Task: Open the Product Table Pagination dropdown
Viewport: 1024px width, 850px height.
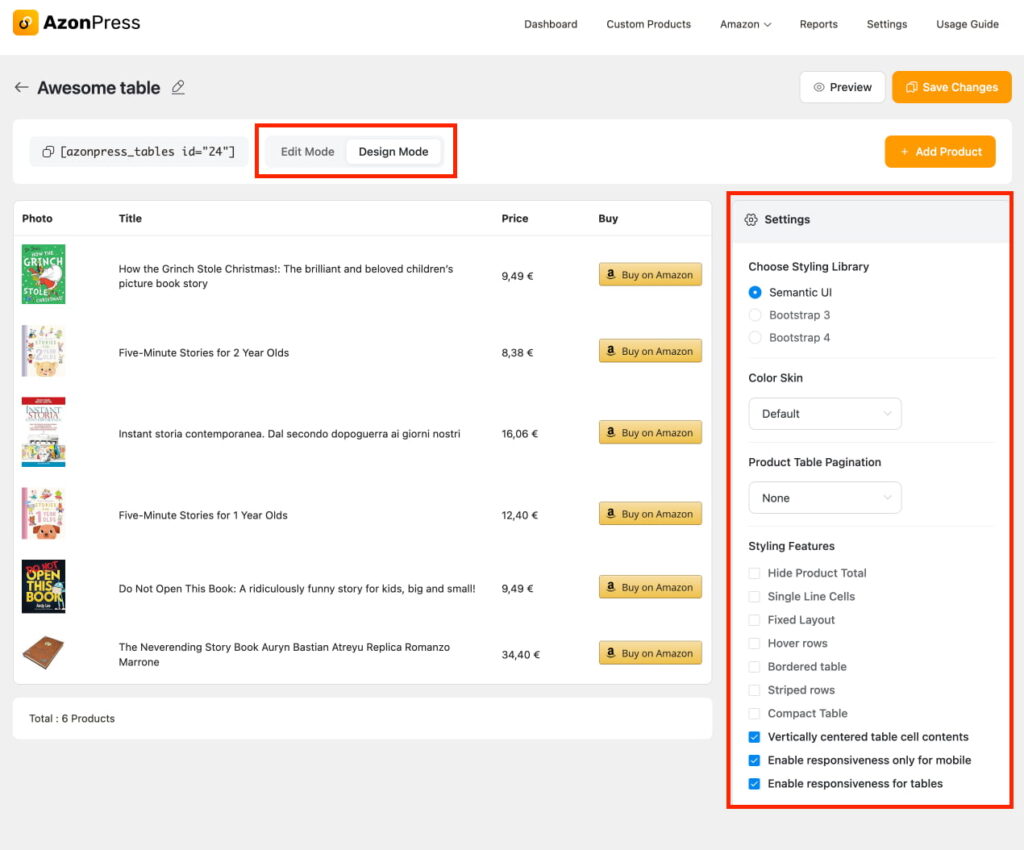Action: [x=825, y=498]
